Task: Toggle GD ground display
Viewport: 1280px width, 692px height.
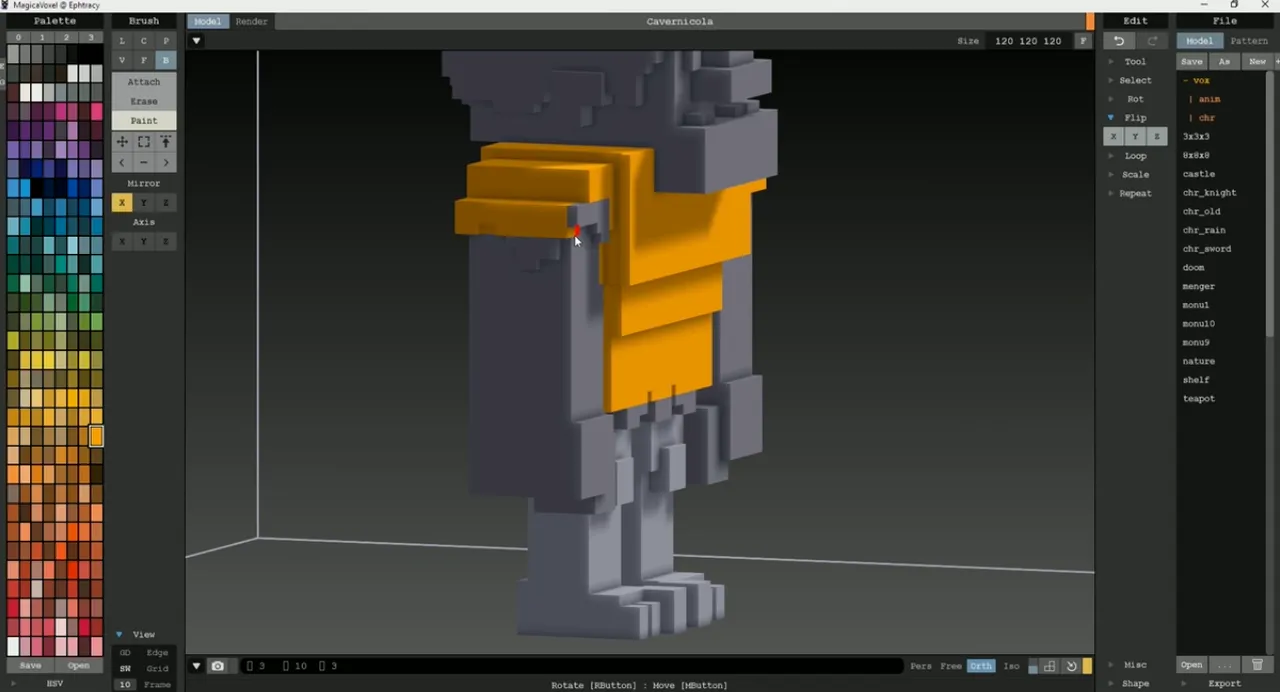Action: (x=125, y=653)
